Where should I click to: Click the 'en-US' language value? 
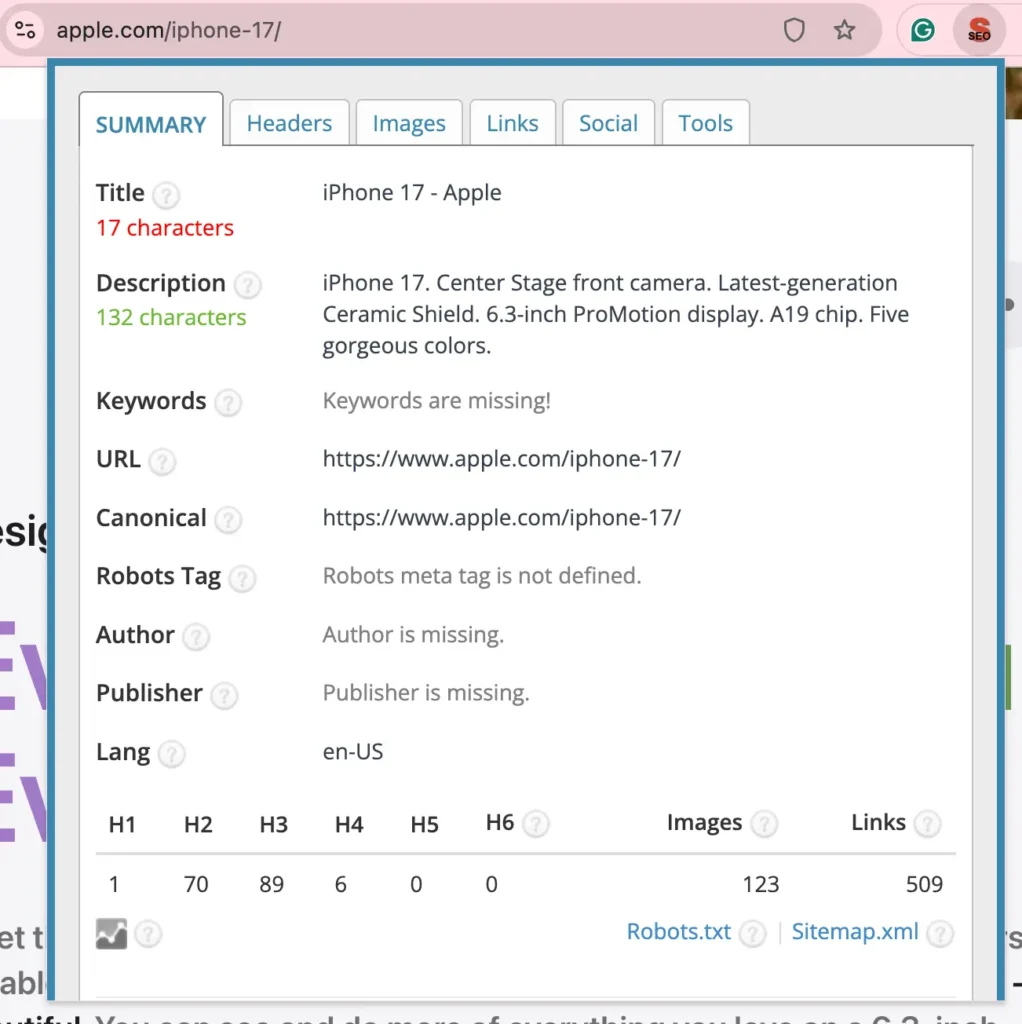(353, 752)
